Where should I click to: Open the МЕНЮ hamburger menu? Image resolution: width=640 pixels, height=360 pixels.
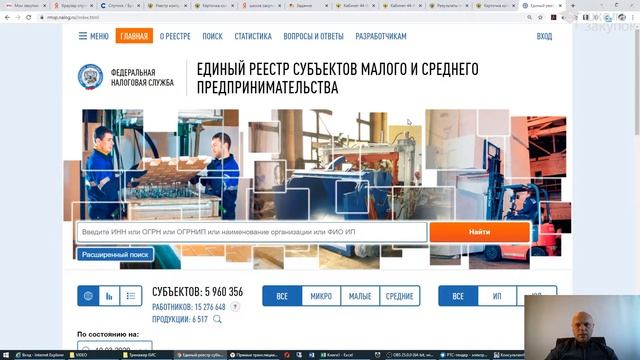tap(93, 36)
